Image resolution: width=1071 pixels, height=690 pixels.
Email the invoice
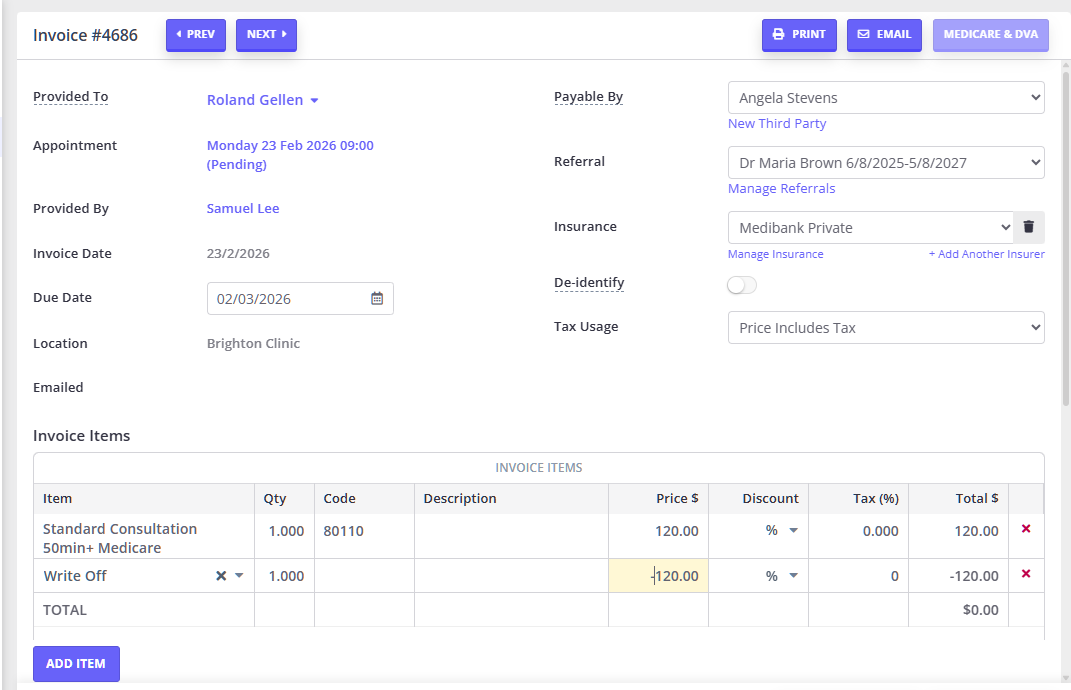pos(884,35)
